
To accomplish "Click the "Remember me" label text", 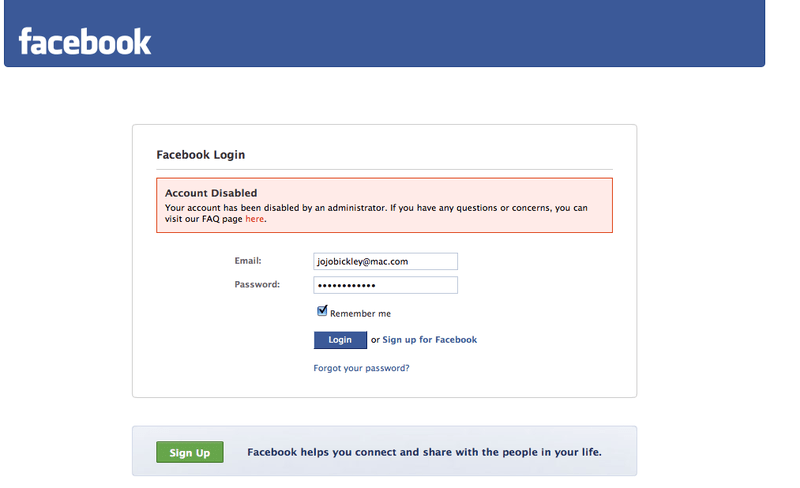I will (x=360, y=314).
